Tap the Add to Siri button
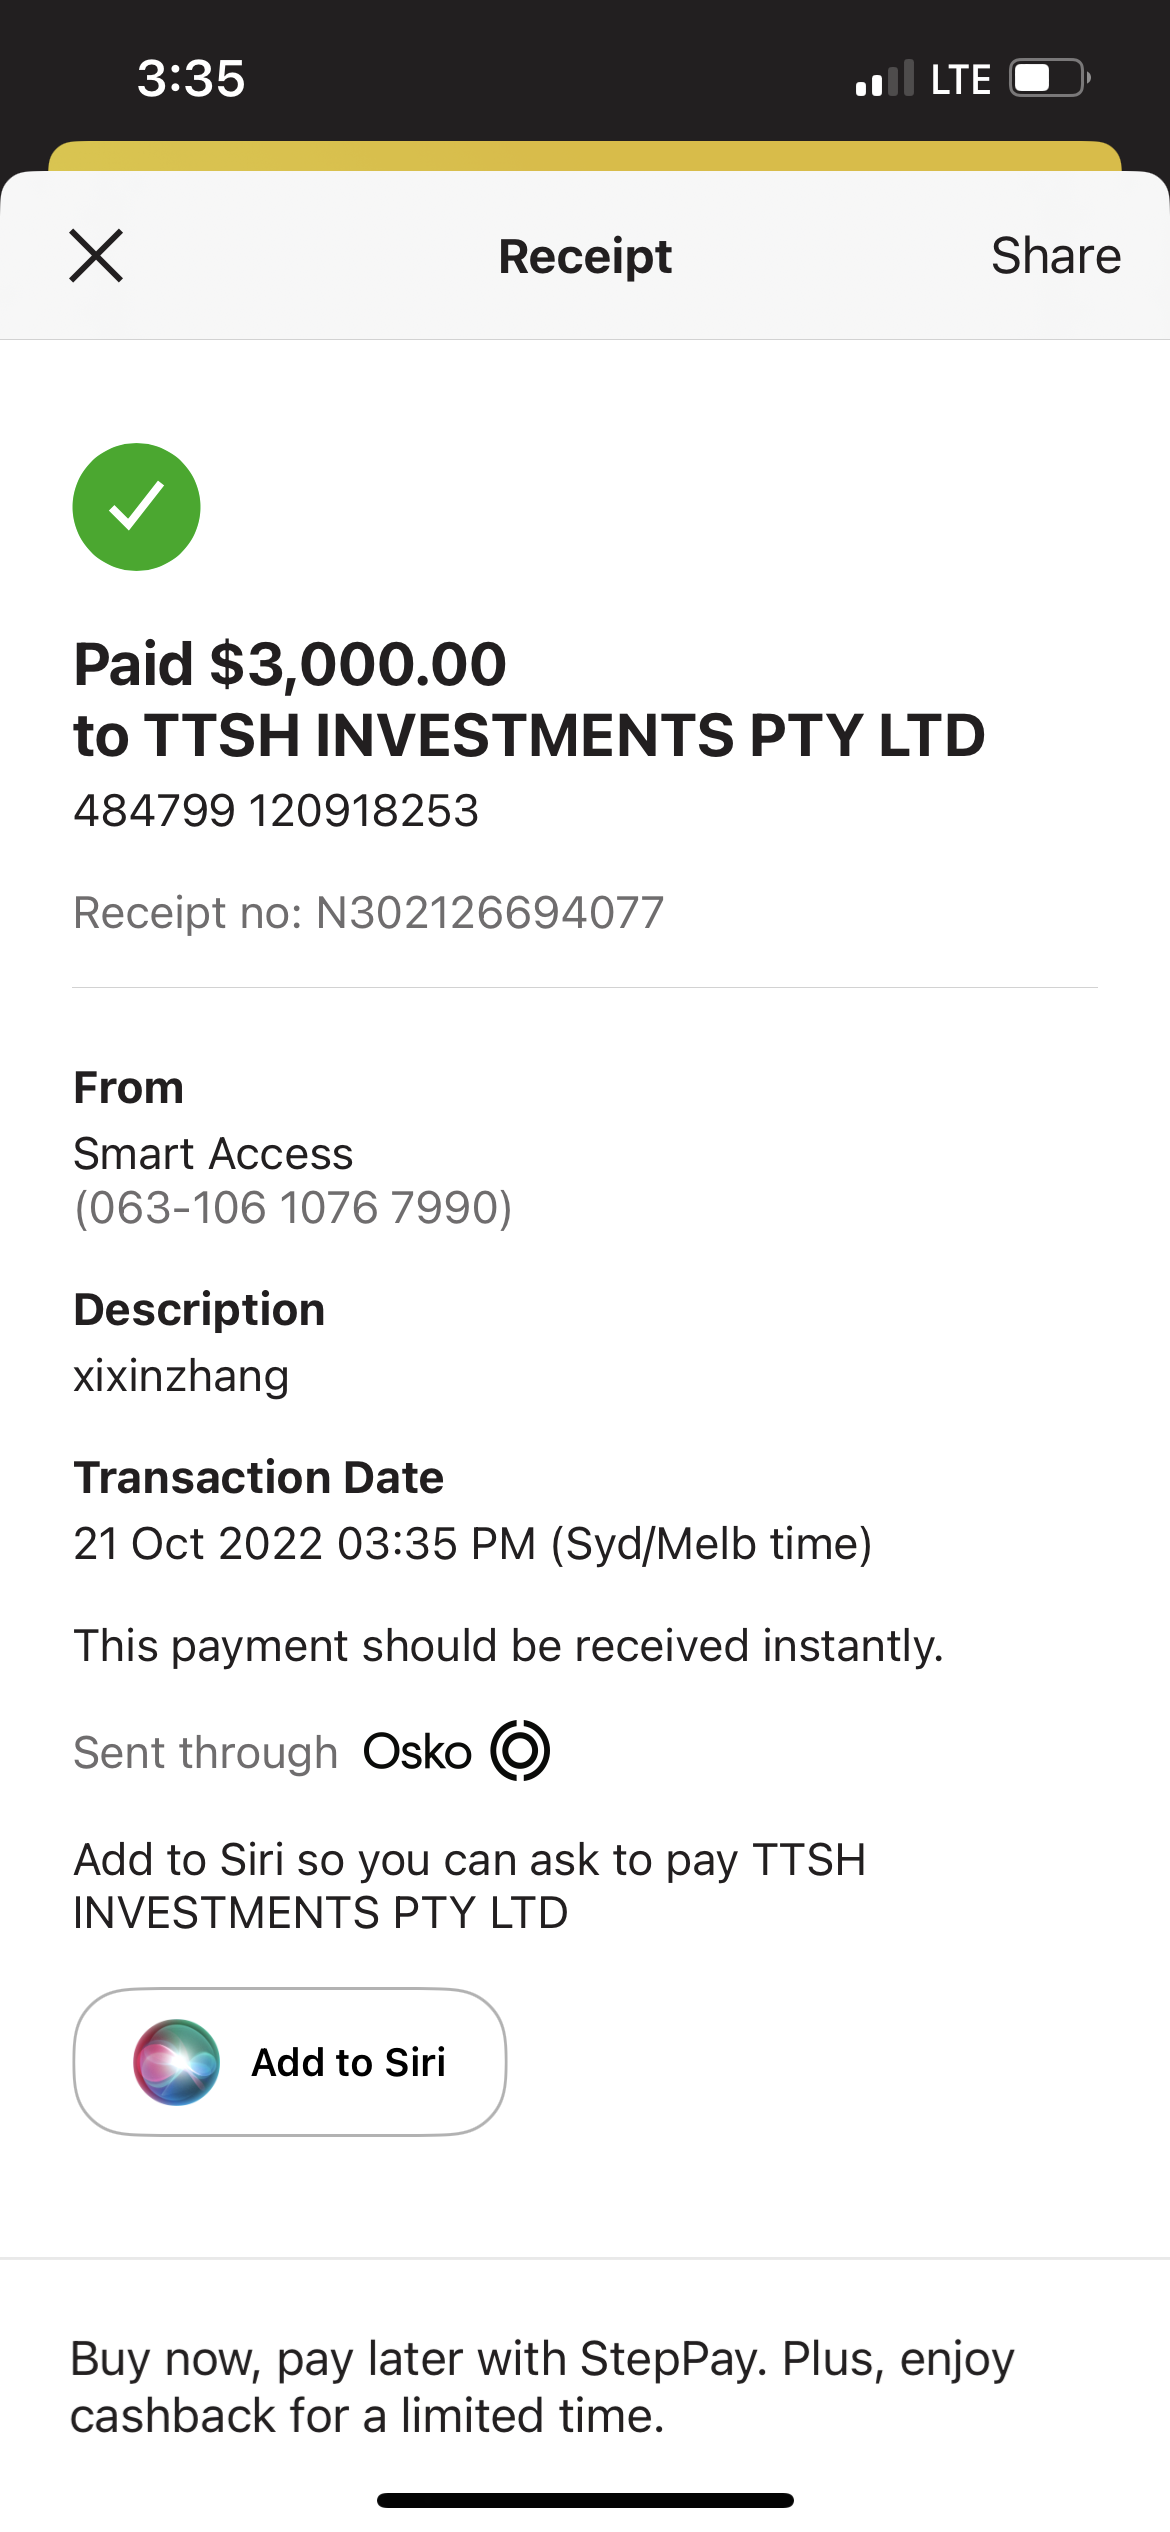This screenshot has height=2532, width=1170. pos(290,2062)
